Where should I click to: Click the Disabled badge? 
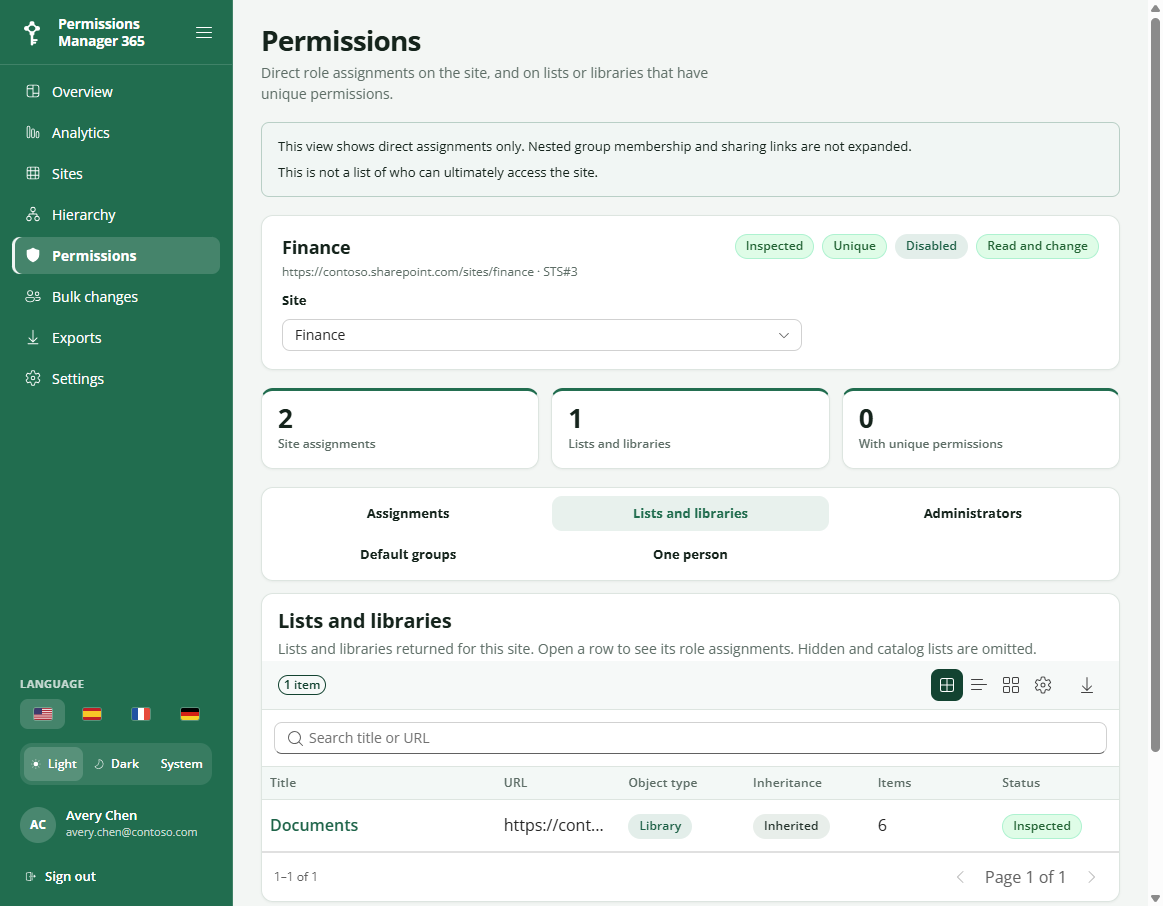(x=931, y=246)
